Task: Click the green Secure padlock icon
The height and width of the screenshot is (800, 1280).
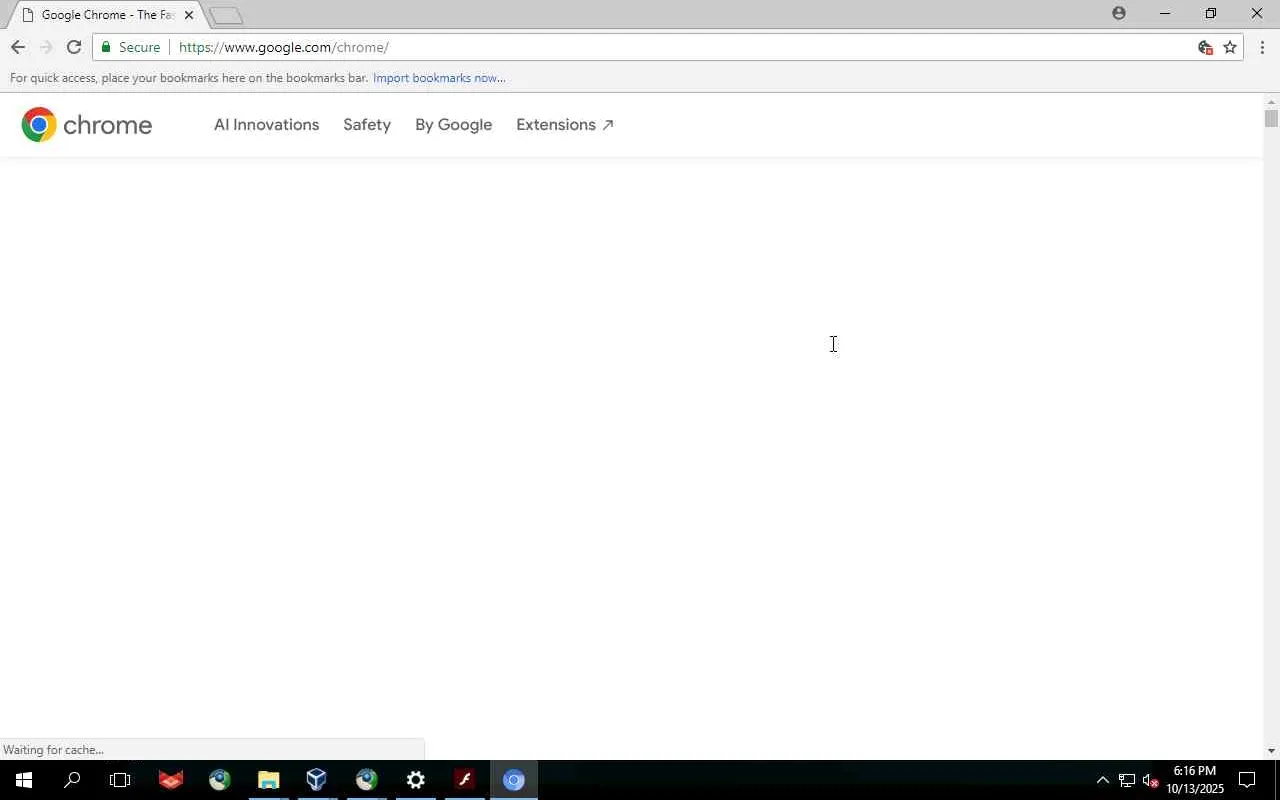Action: click(106, 47)
